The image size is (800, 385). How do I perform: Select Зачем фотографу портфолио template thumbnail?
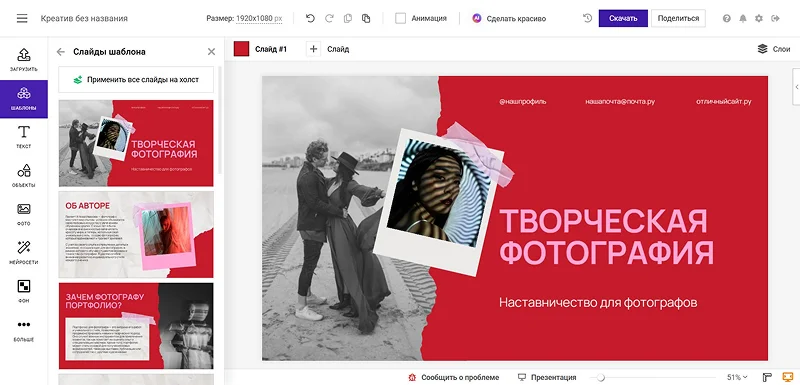tap(136, 326)
